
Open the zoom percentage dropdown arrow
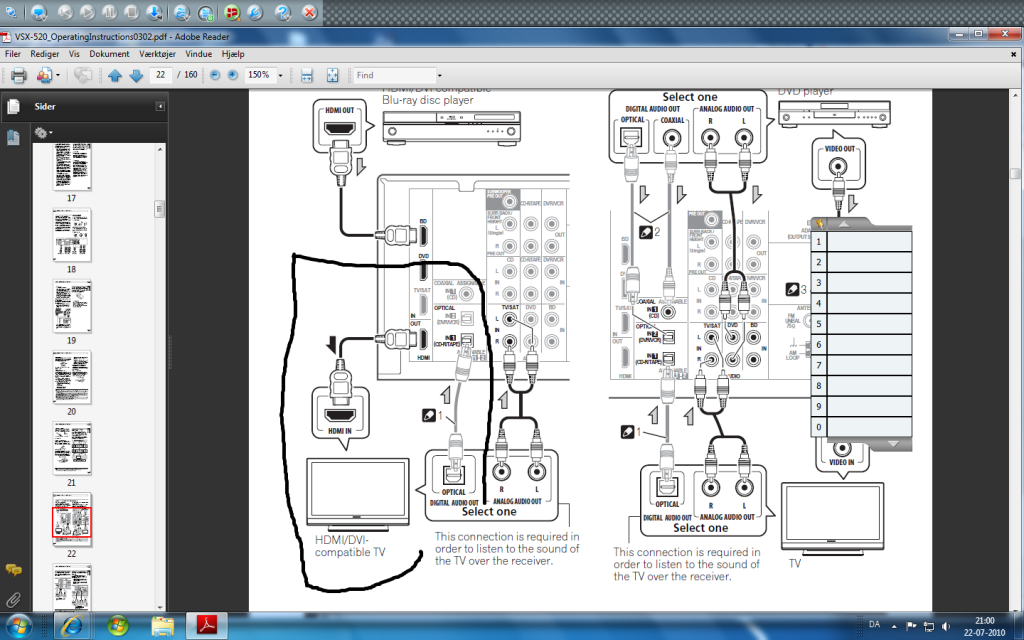pyautogui.click(x=281, y=76)
